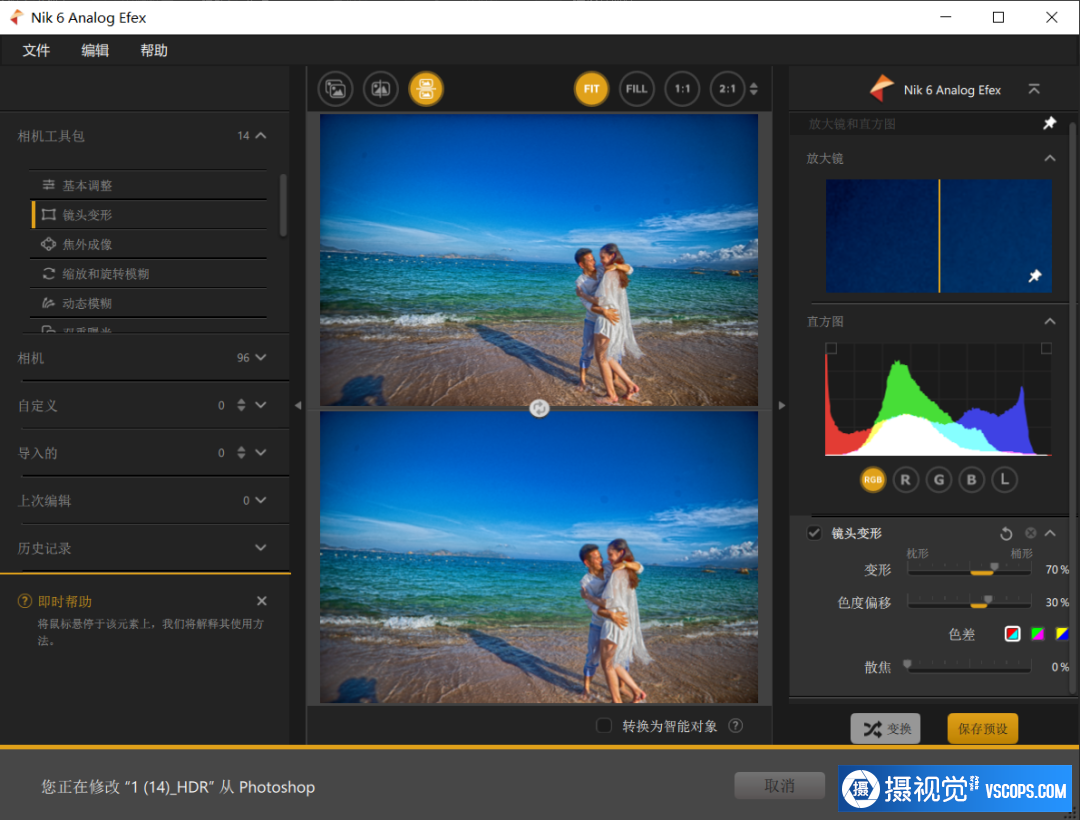Open the 帮助 menu
Viewport: 1080px width, 820px height.
click(x=154, y=50)
